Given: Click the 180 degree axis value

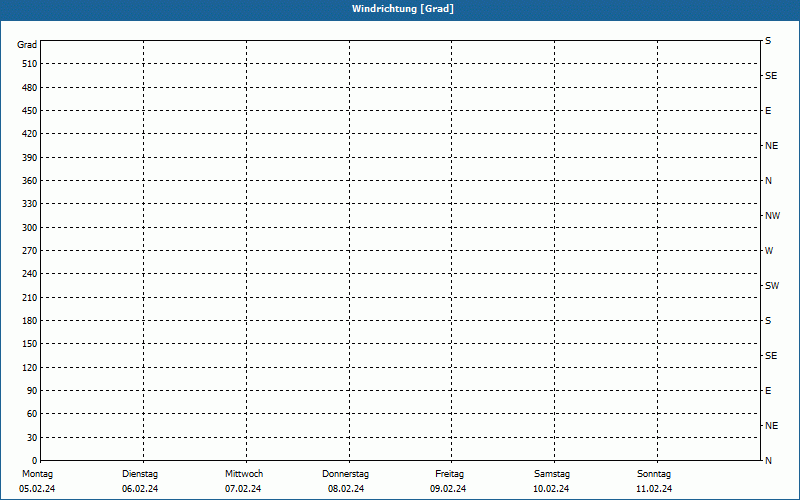Looking at the screenshot, I should (29, 321).
